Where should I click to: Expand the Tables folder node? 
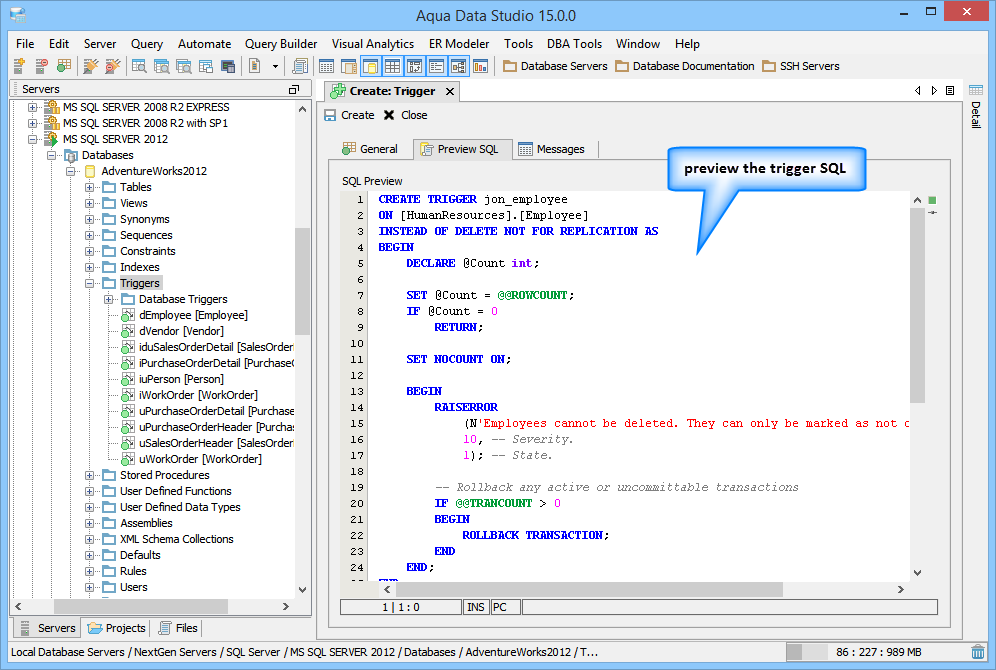(90, 187)
